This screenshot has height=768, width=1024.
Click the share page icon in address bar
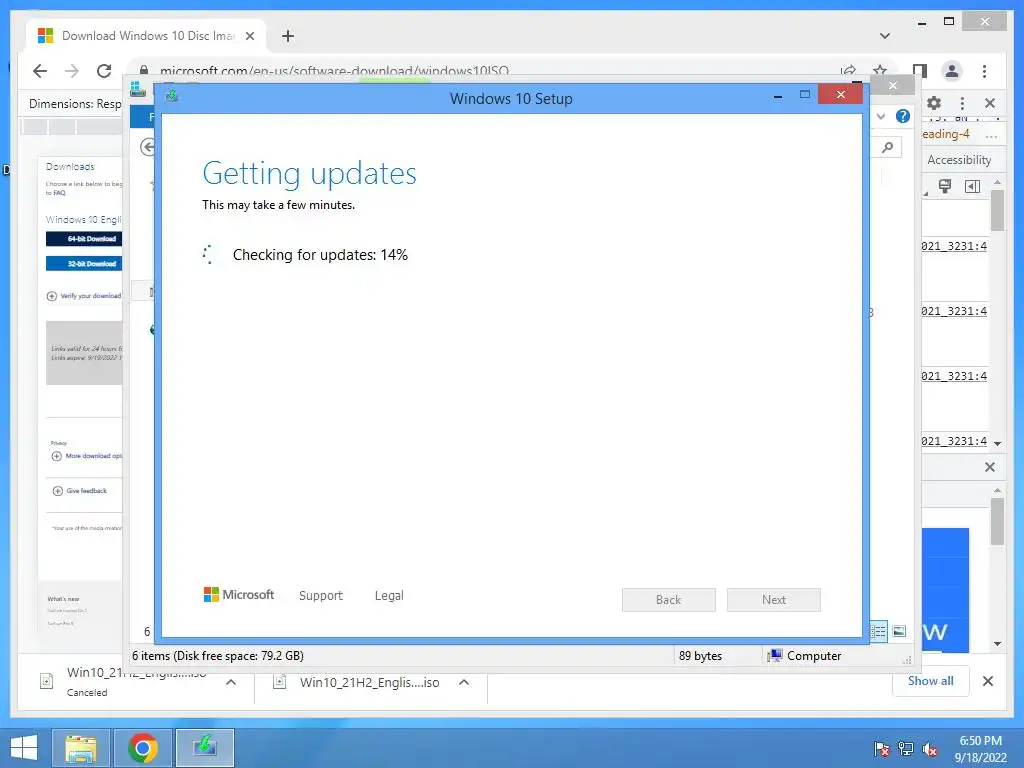(x=848, y=71)
